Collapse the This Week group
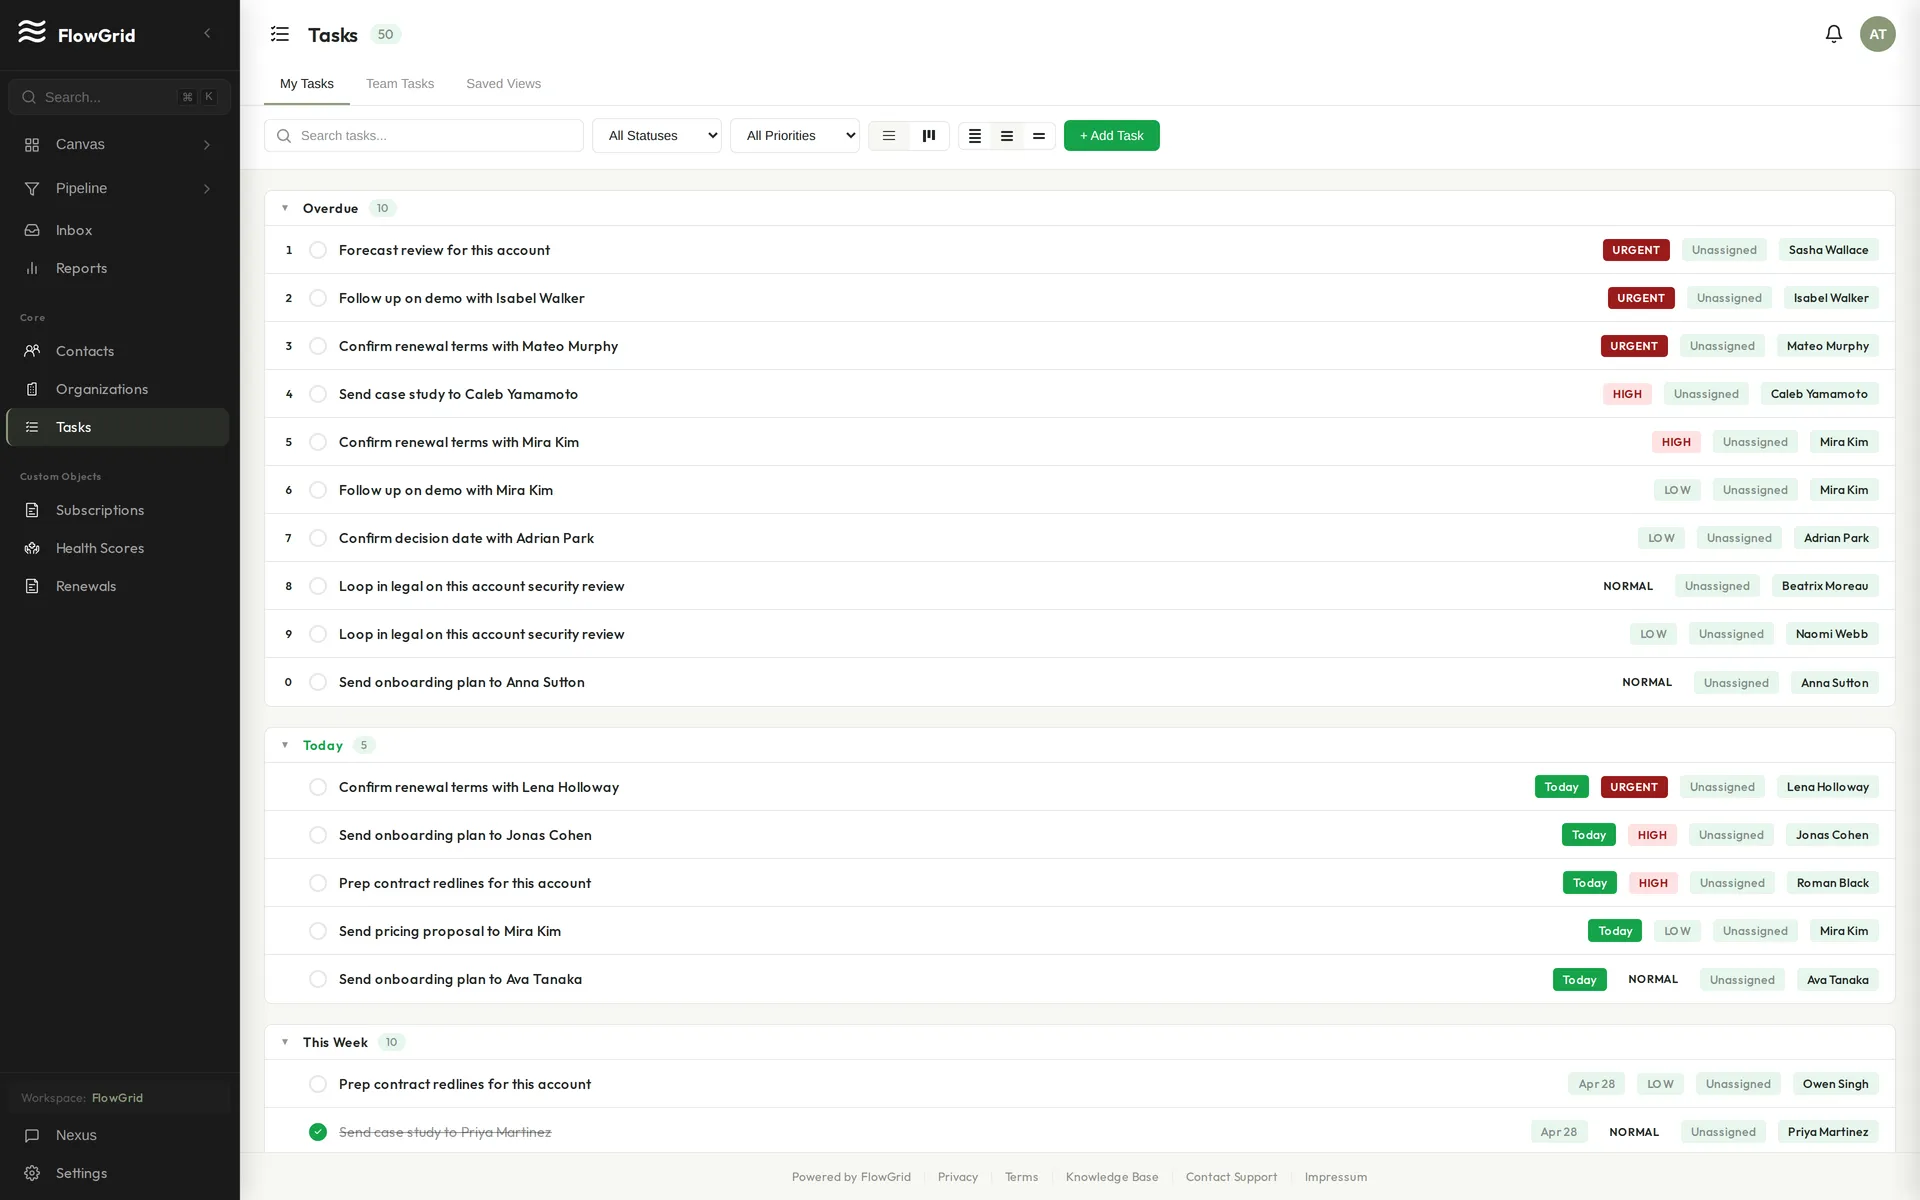Viewport: 1920px width, 1200px height. click(285, 1042)
